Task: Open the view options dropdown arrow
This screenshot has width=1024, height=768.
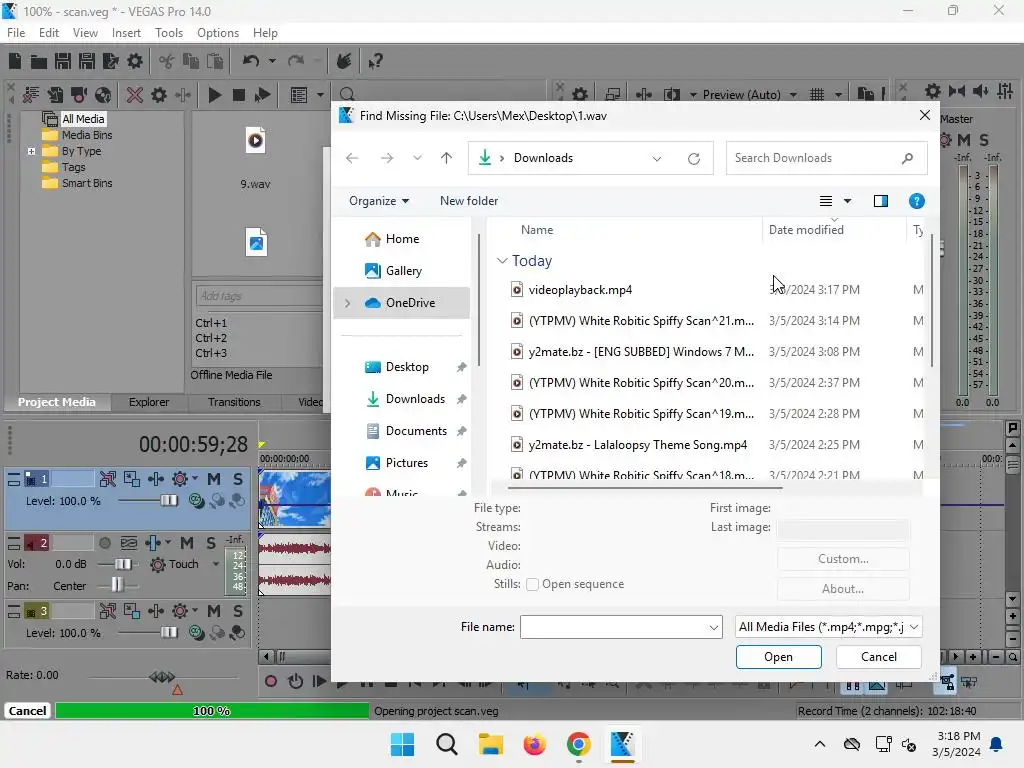Action: 848,201
